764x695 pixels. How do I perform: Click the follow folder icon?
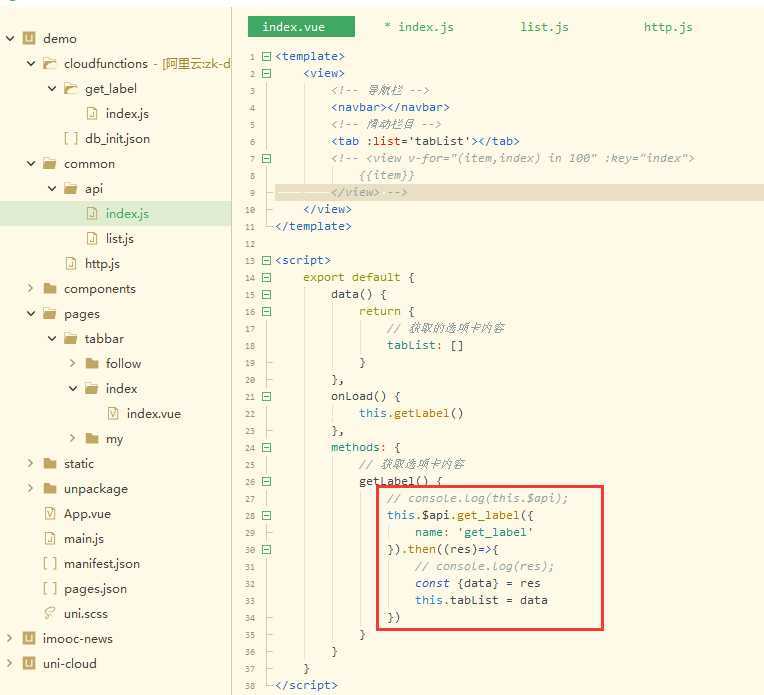pyautogui.click(x=92, y=363)
